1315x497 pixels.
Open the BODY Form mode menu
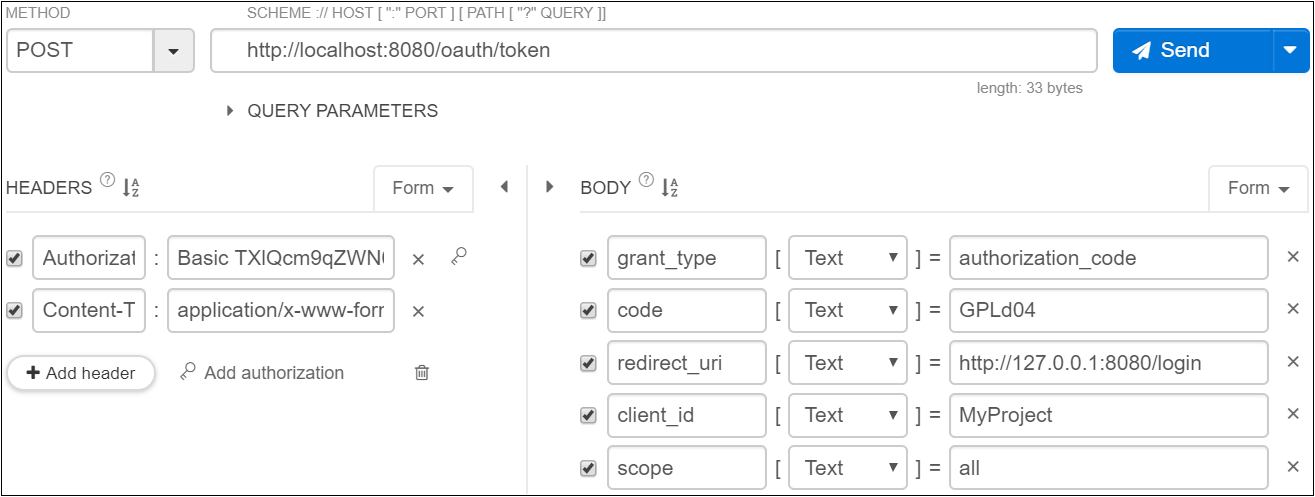click(x=1258, y=188)
